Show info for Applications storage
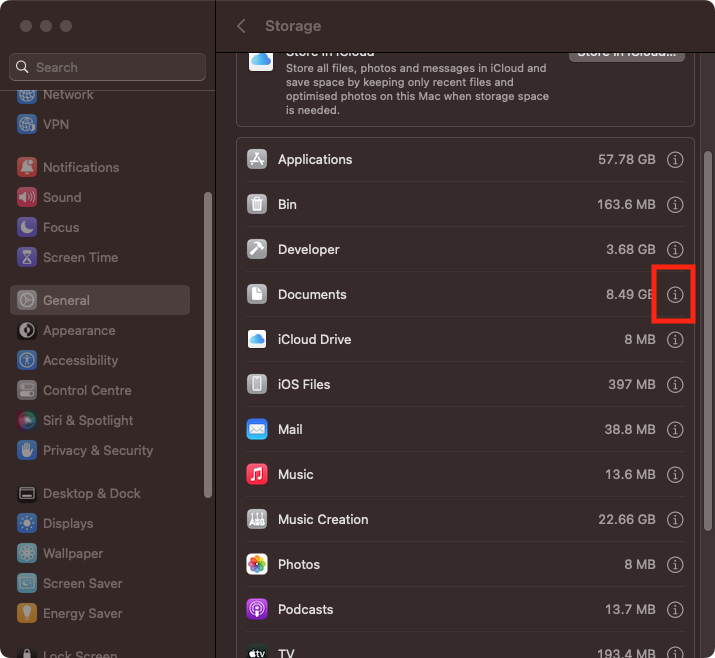This screenshot has height=658, width=715. point(675,160)
